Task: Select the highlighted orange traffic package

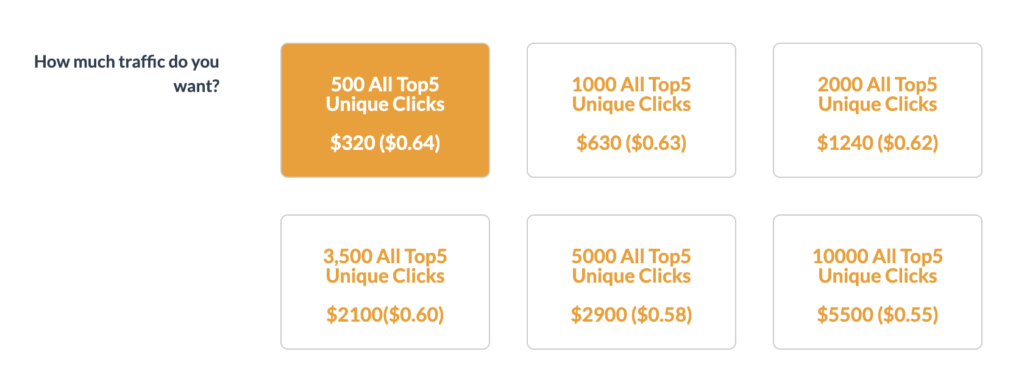Action: click(385, 110)
